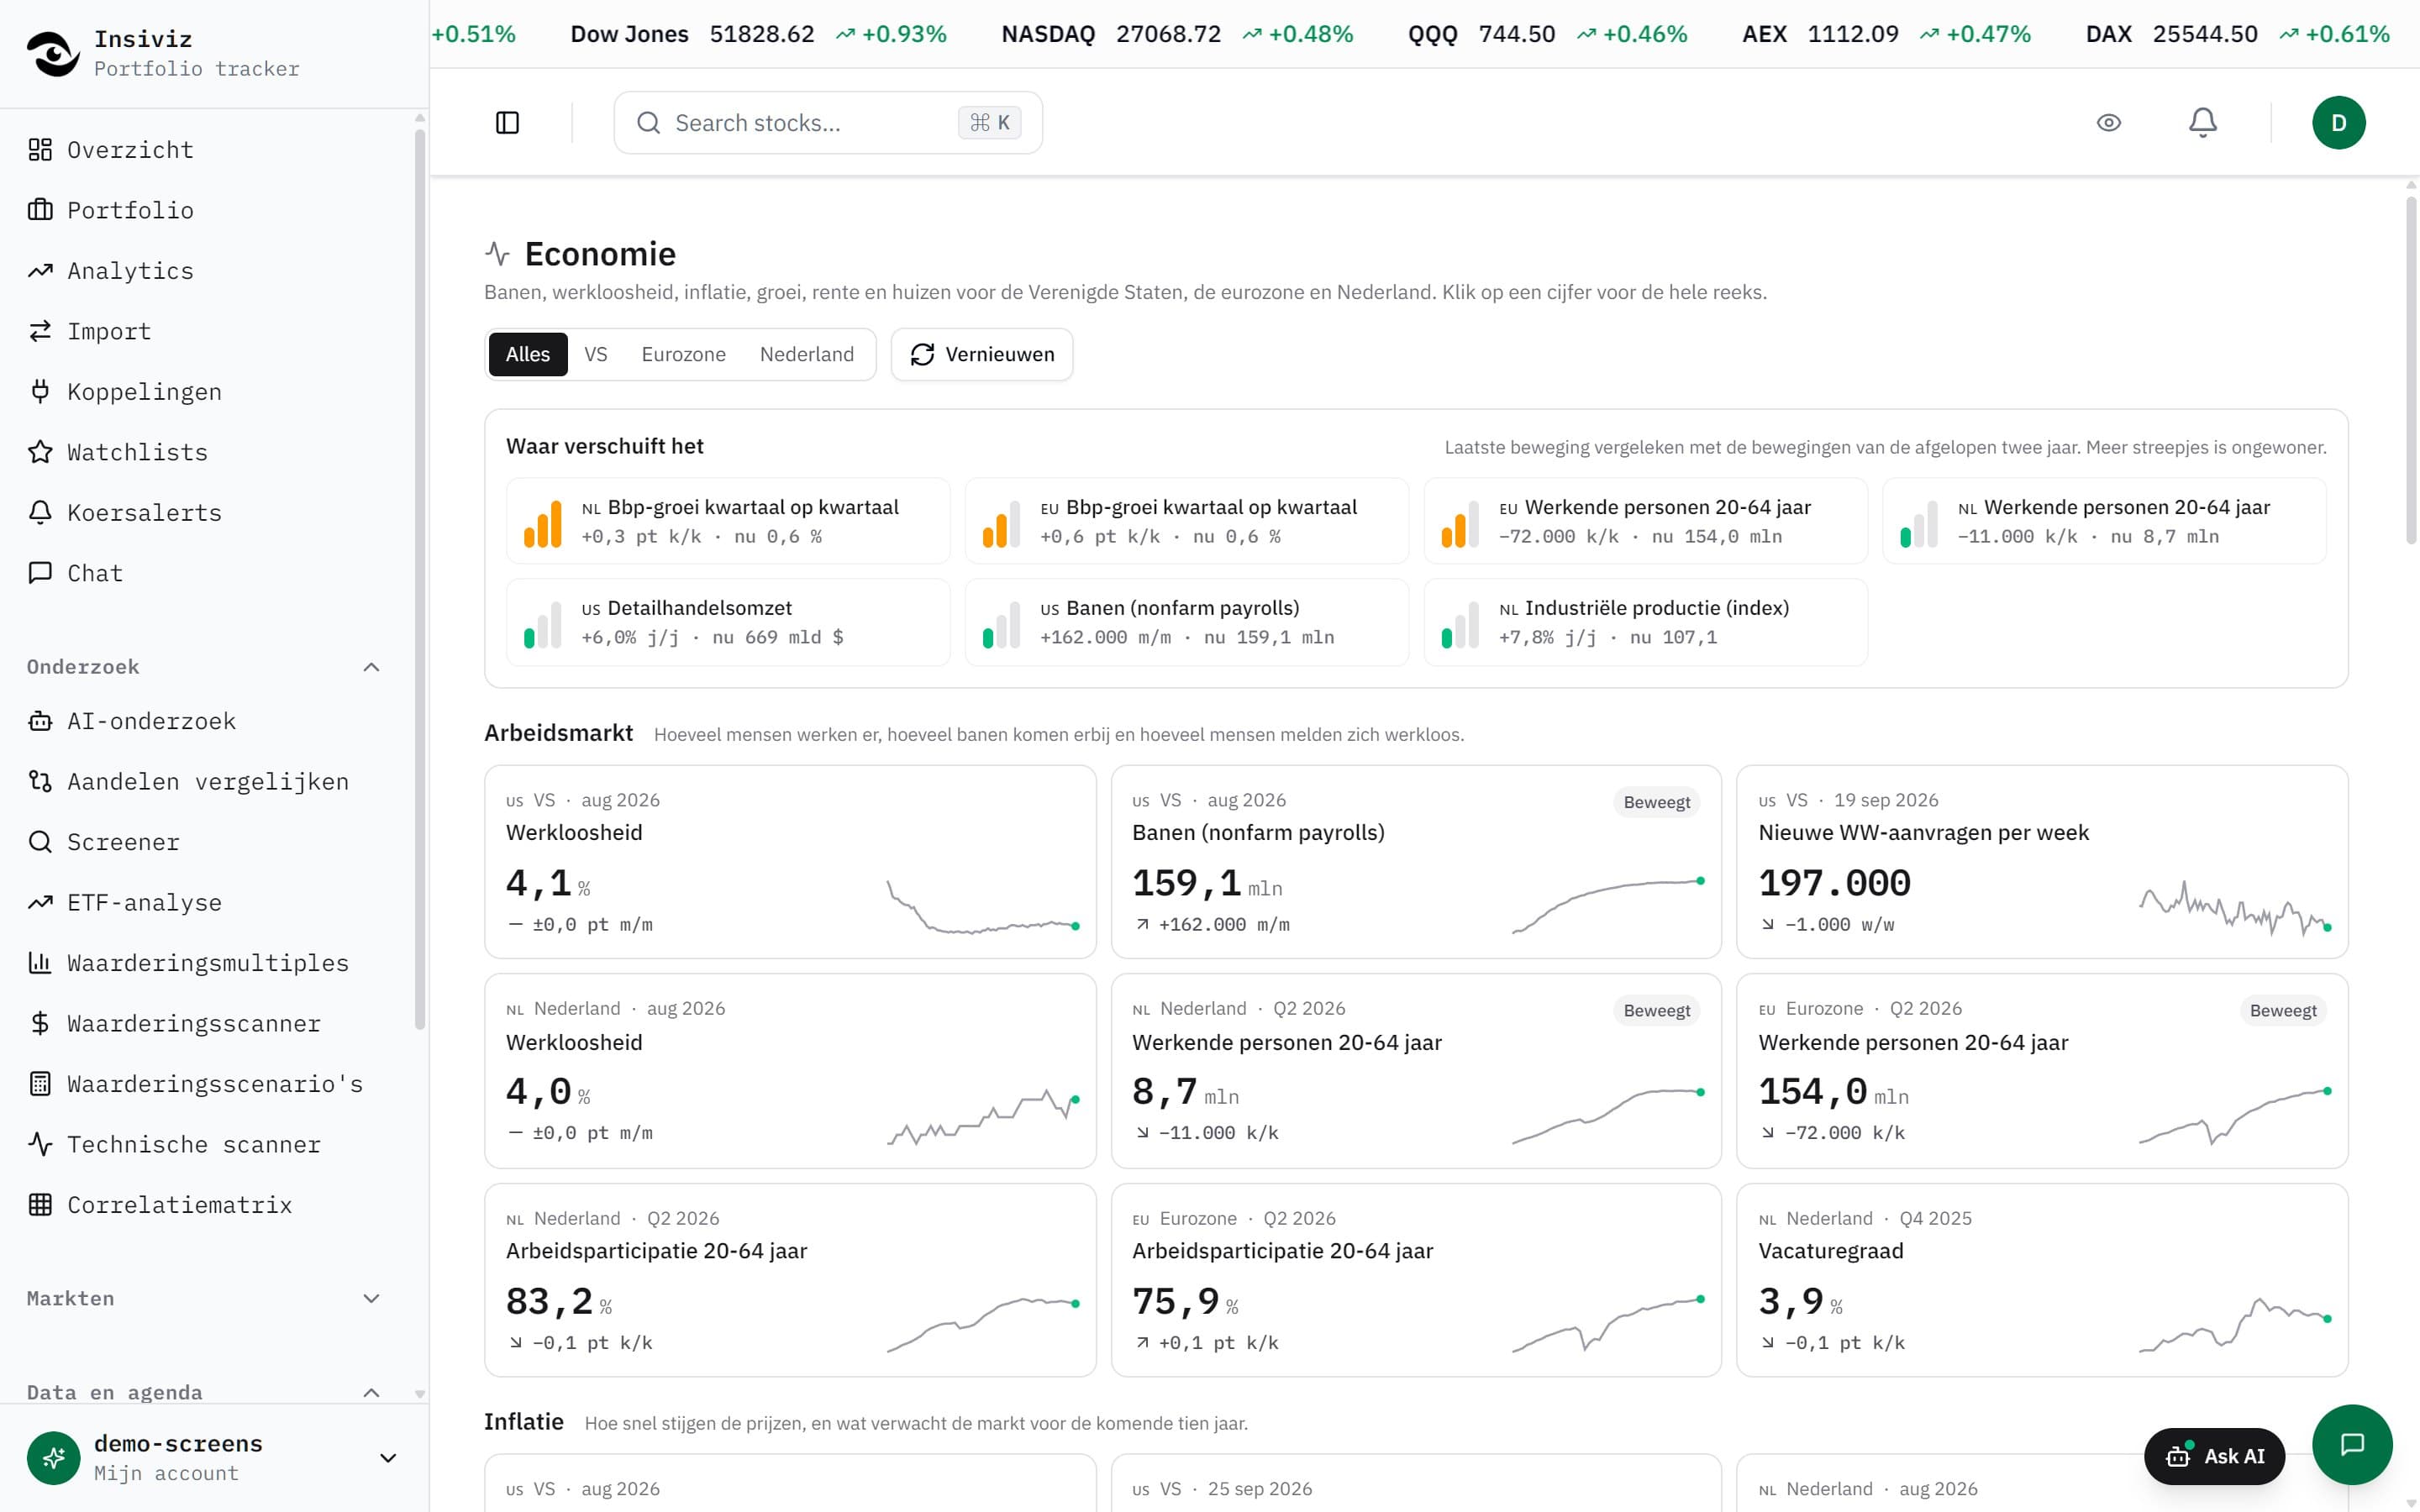
Task: Open the Portfolio menu item
Action: (x=207, y=210)
